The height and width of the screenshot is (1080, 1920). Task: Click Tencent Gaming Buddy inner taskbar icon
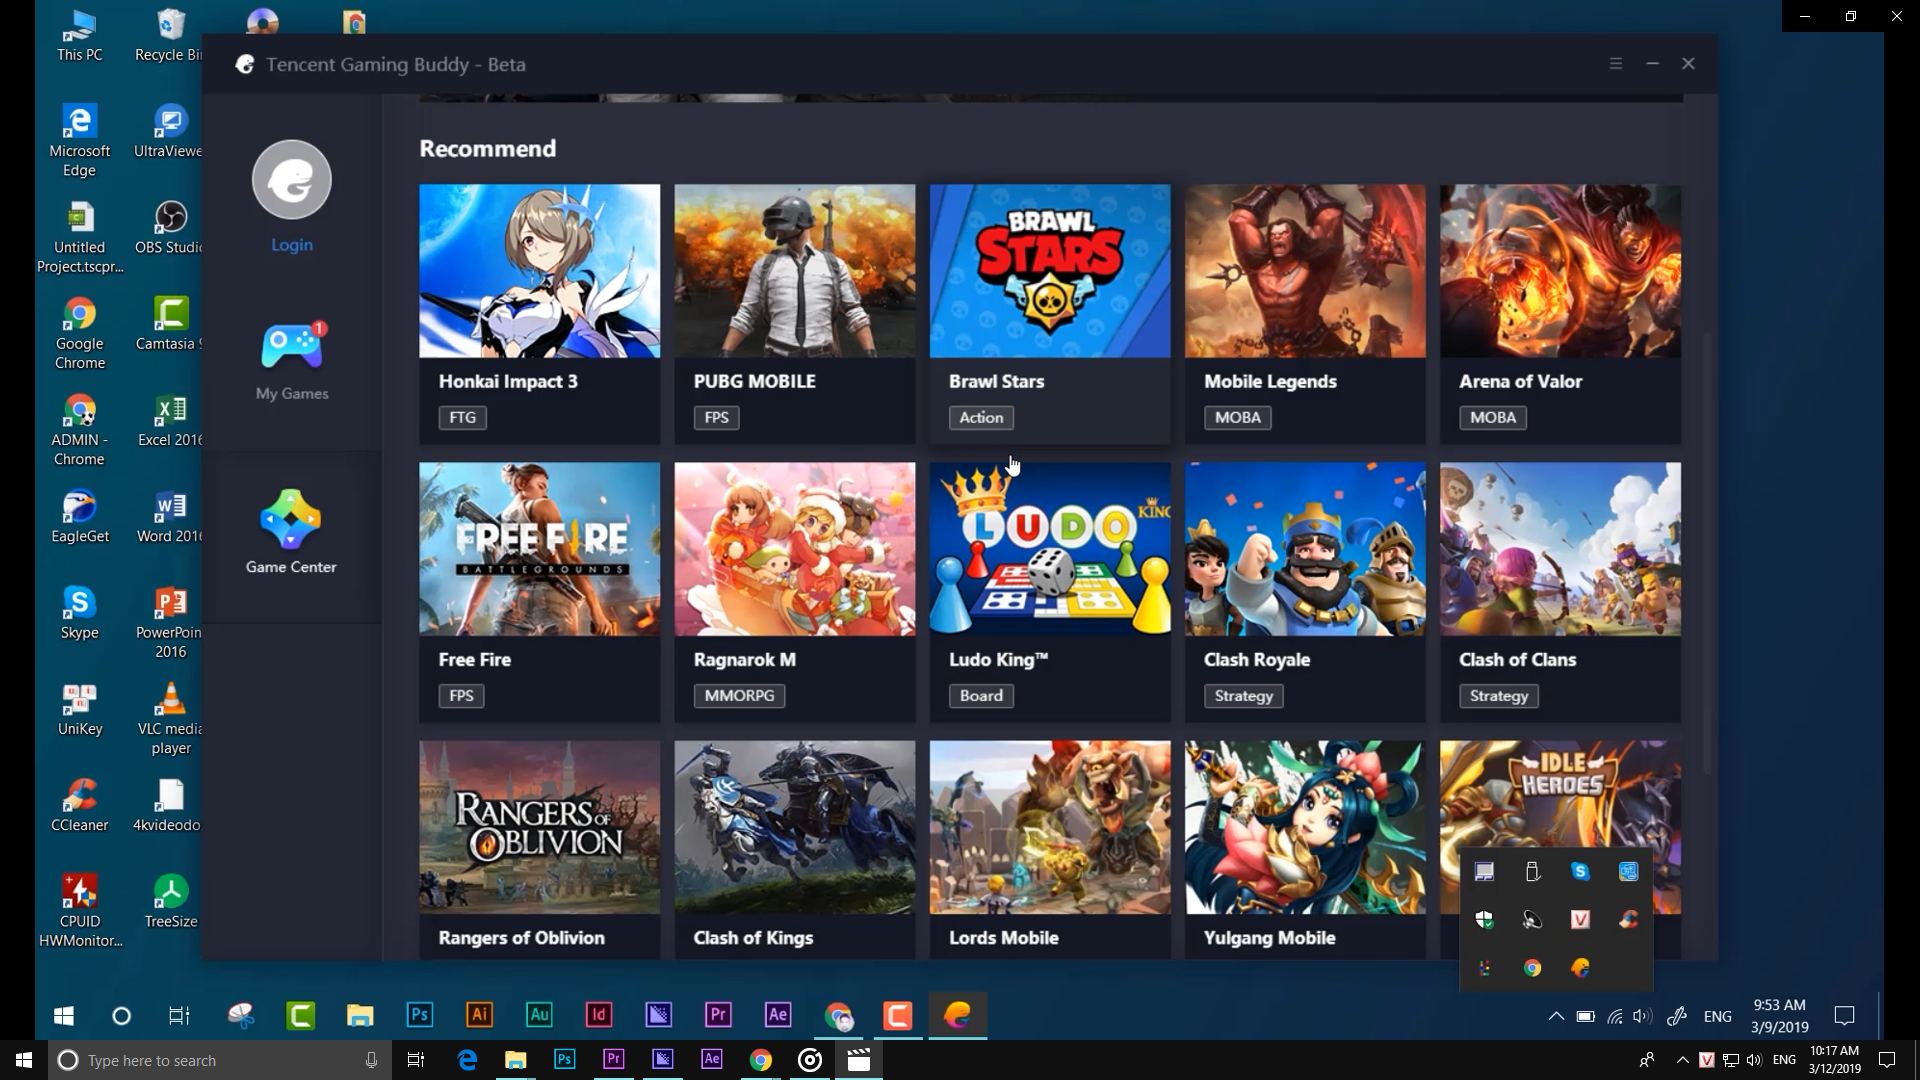pyautogui.click(x=958, y=1015)
